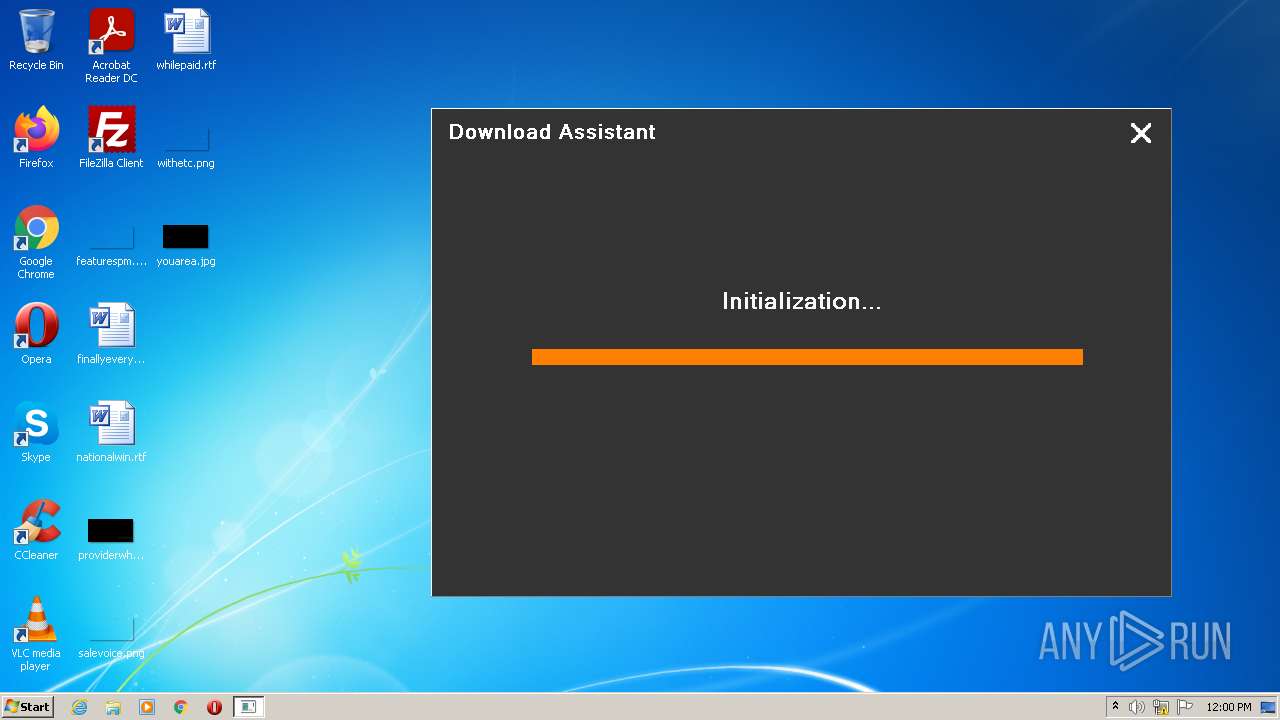The image size is (1280, 720).
Task: Select VLC media player shortcut
Action: tap(36, 634)
